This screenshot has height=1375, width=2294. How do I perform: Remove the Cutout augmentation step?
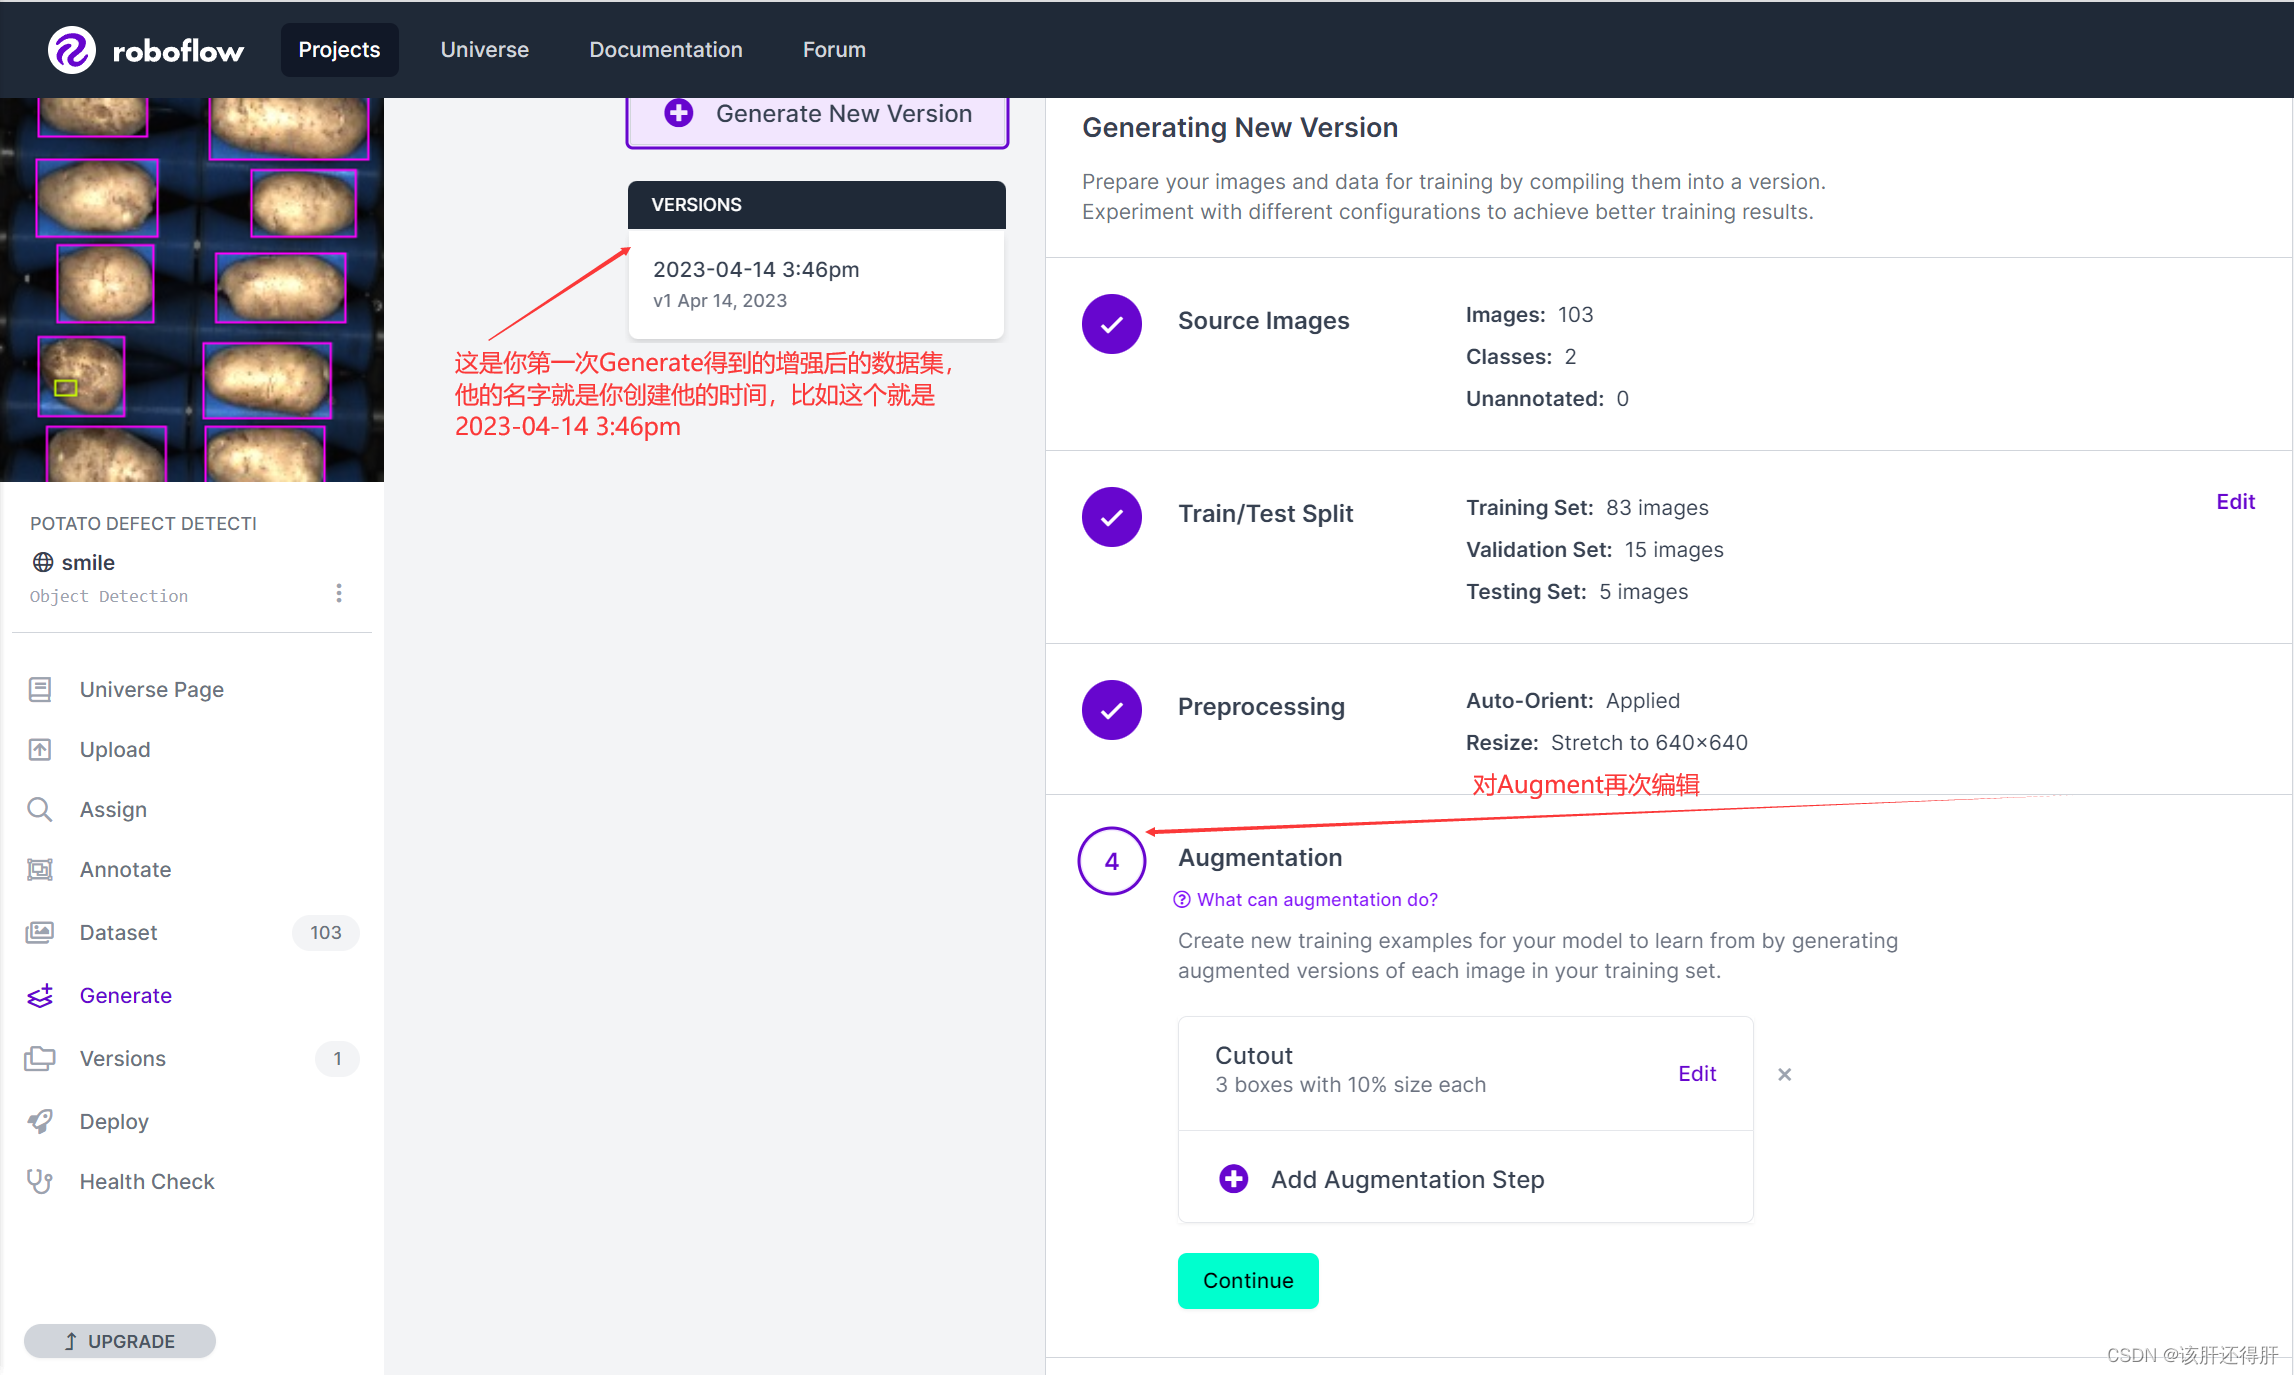[1784, 1074]
